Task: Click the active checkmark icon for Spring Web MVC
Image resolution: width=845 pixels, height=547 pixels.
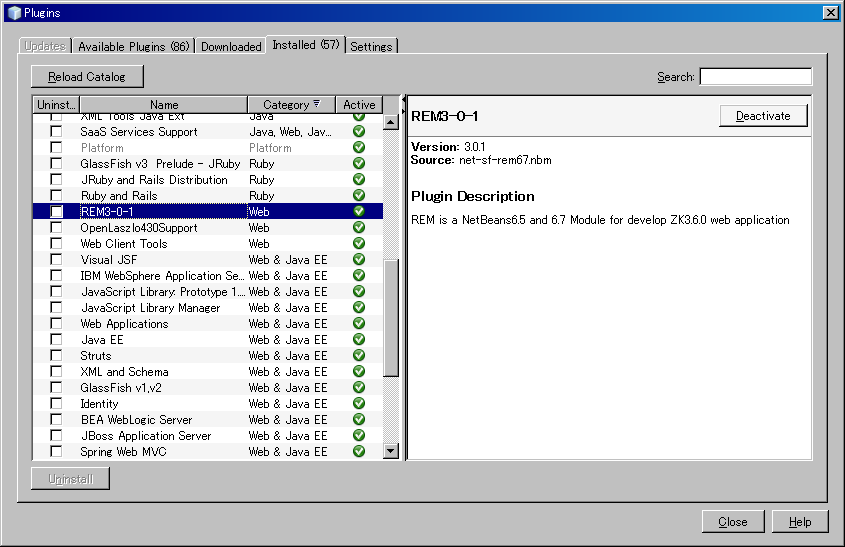Action: click(359, 452)
